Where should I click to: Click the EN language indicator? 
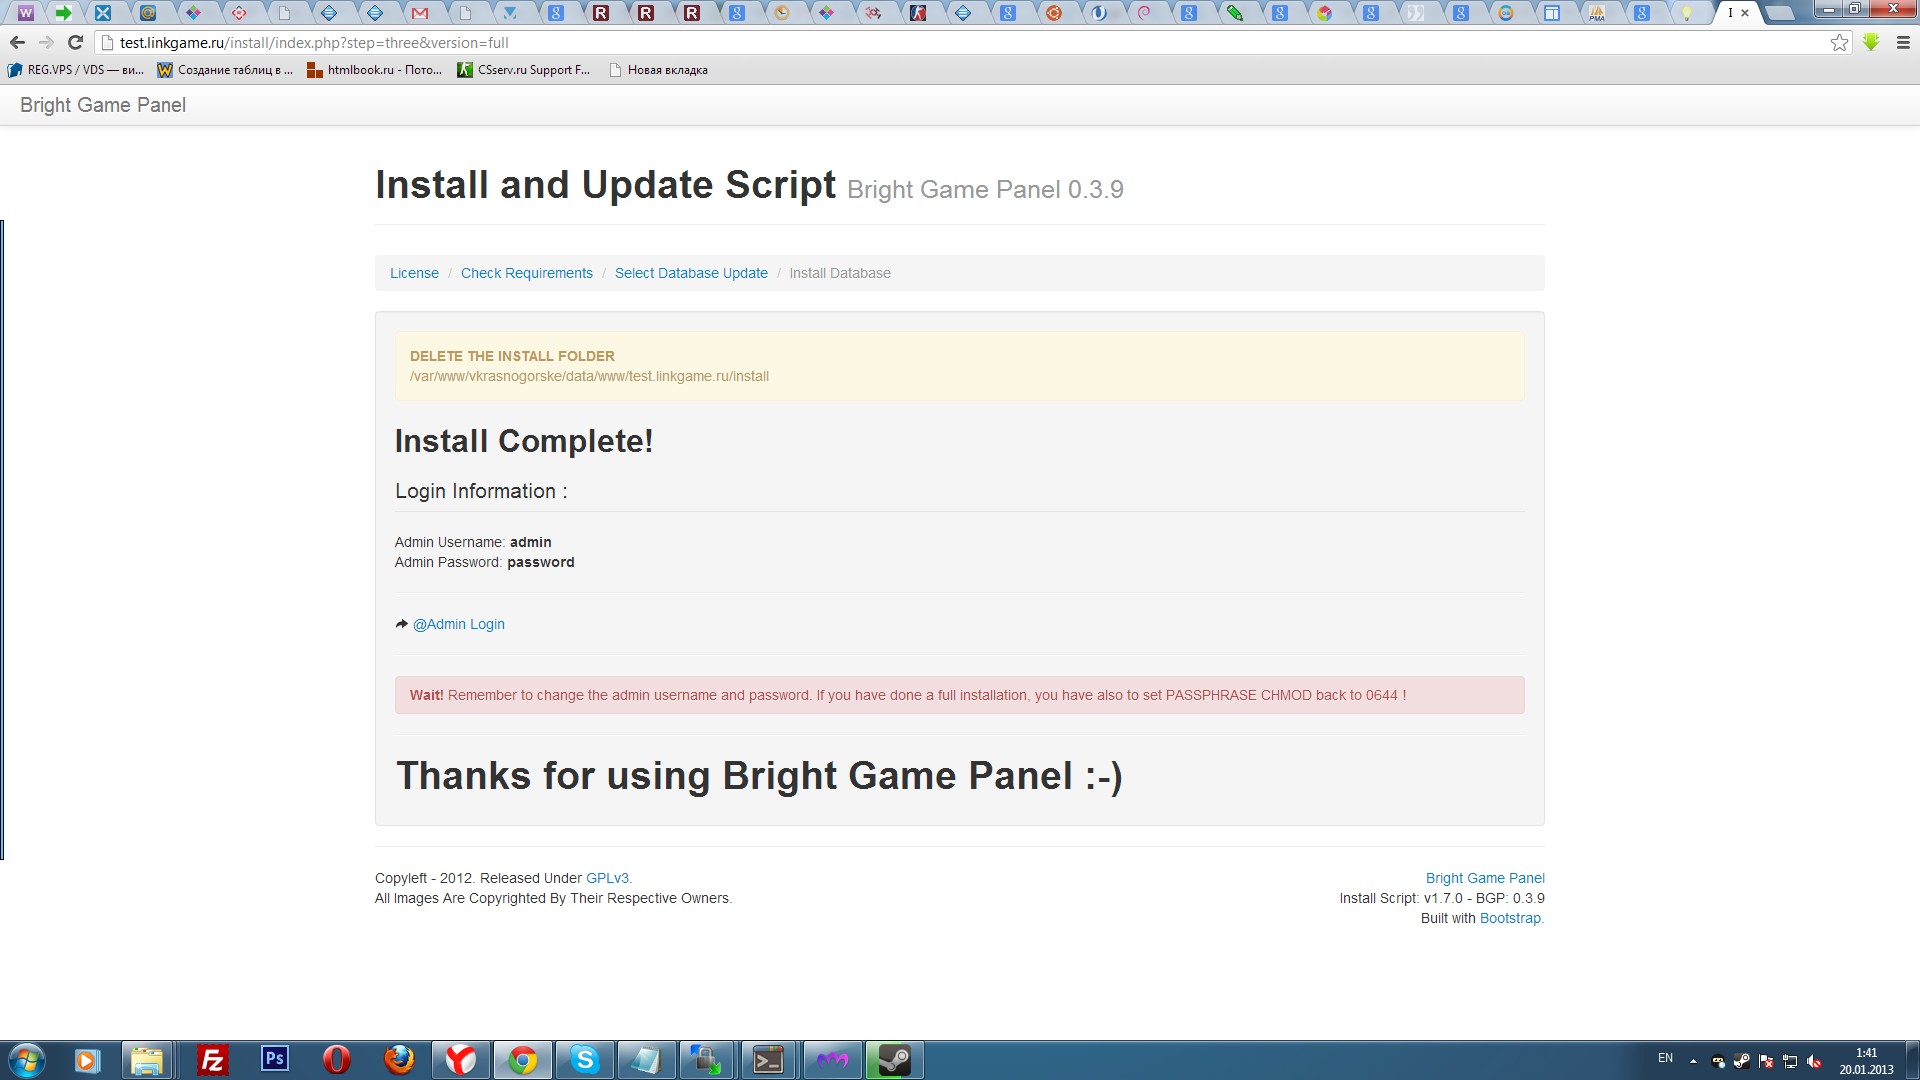pos(1665,1058)
